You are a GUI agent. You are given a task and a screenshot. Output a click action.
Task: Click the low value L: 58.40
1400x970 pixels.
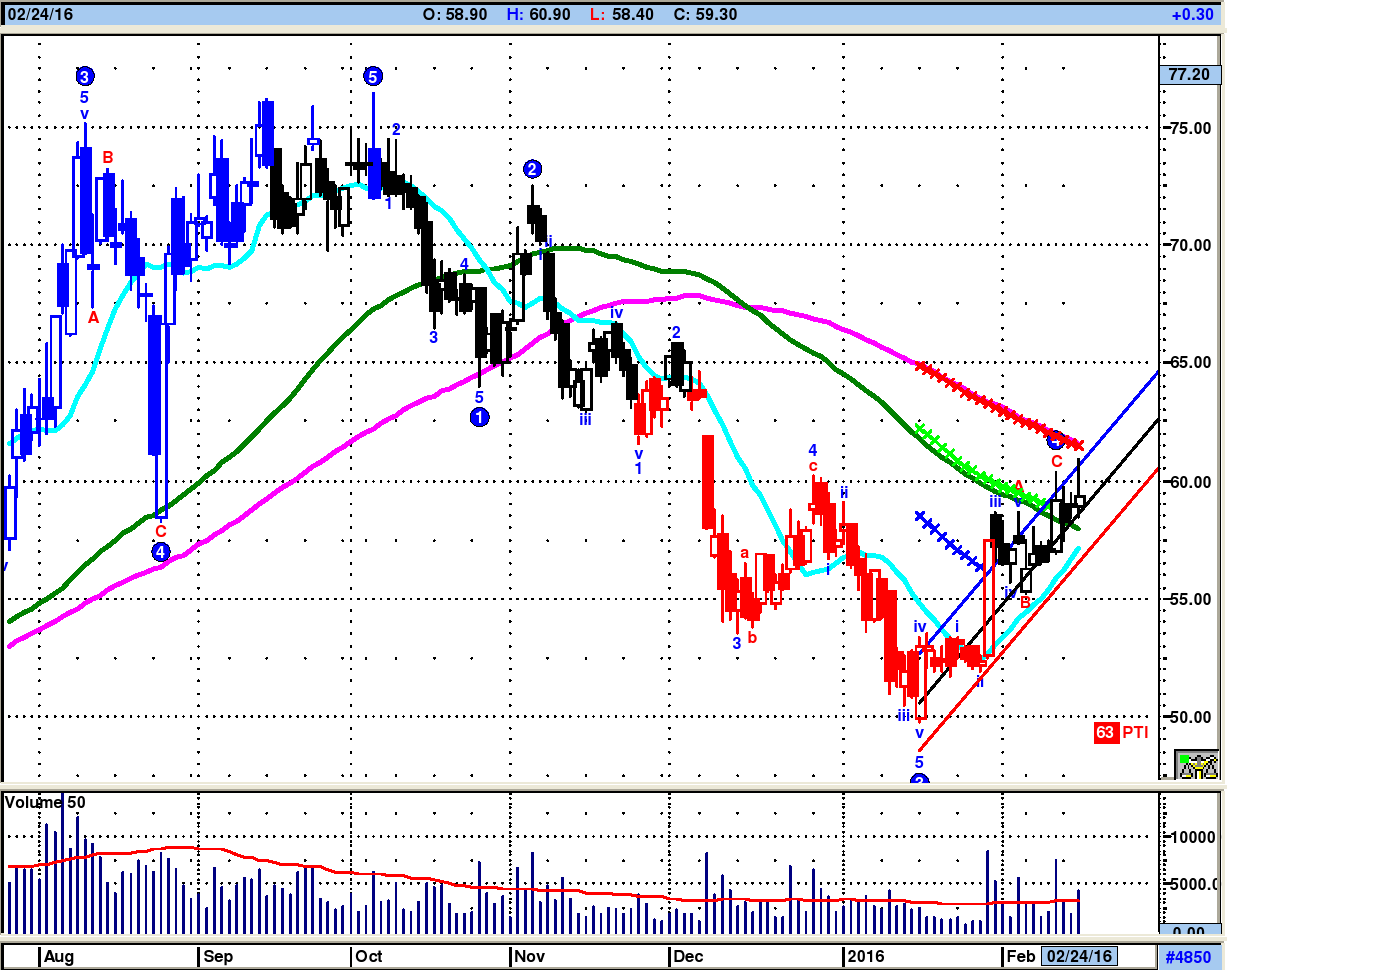click(622, 14)
